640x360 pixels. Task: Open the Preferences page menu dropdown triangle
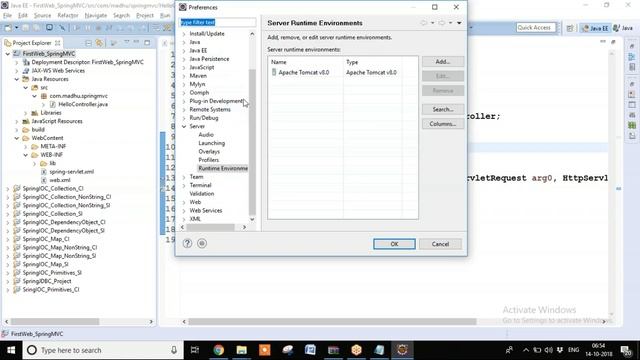(x=459, y=23)
